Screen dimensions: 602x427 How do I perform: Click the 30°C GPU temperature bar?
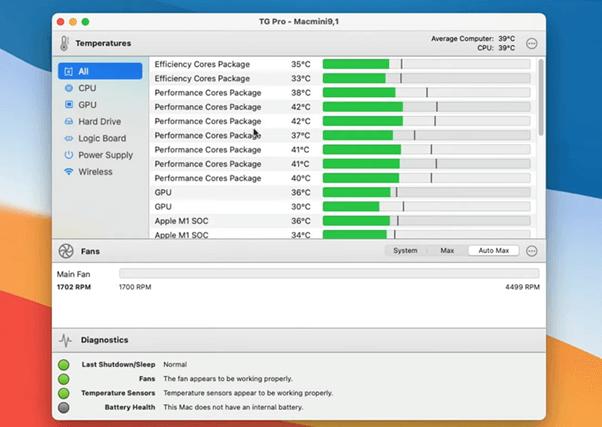[427, 207]
